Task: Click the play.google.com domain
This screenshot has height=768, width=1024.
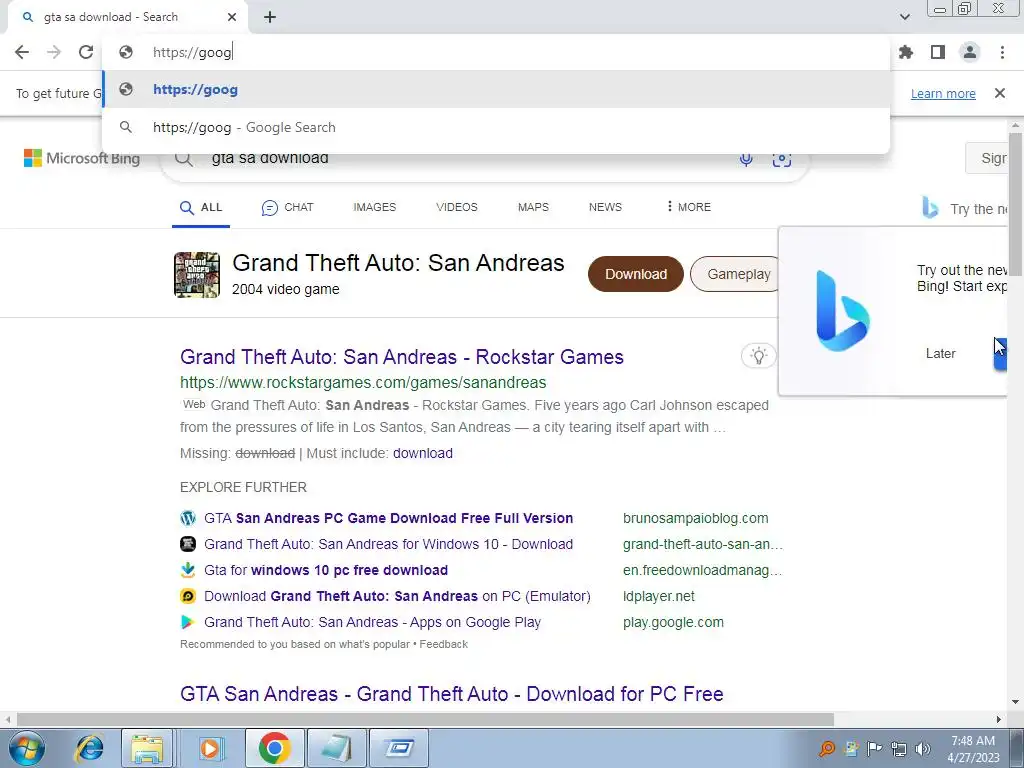Action: (x=673, y=622)
